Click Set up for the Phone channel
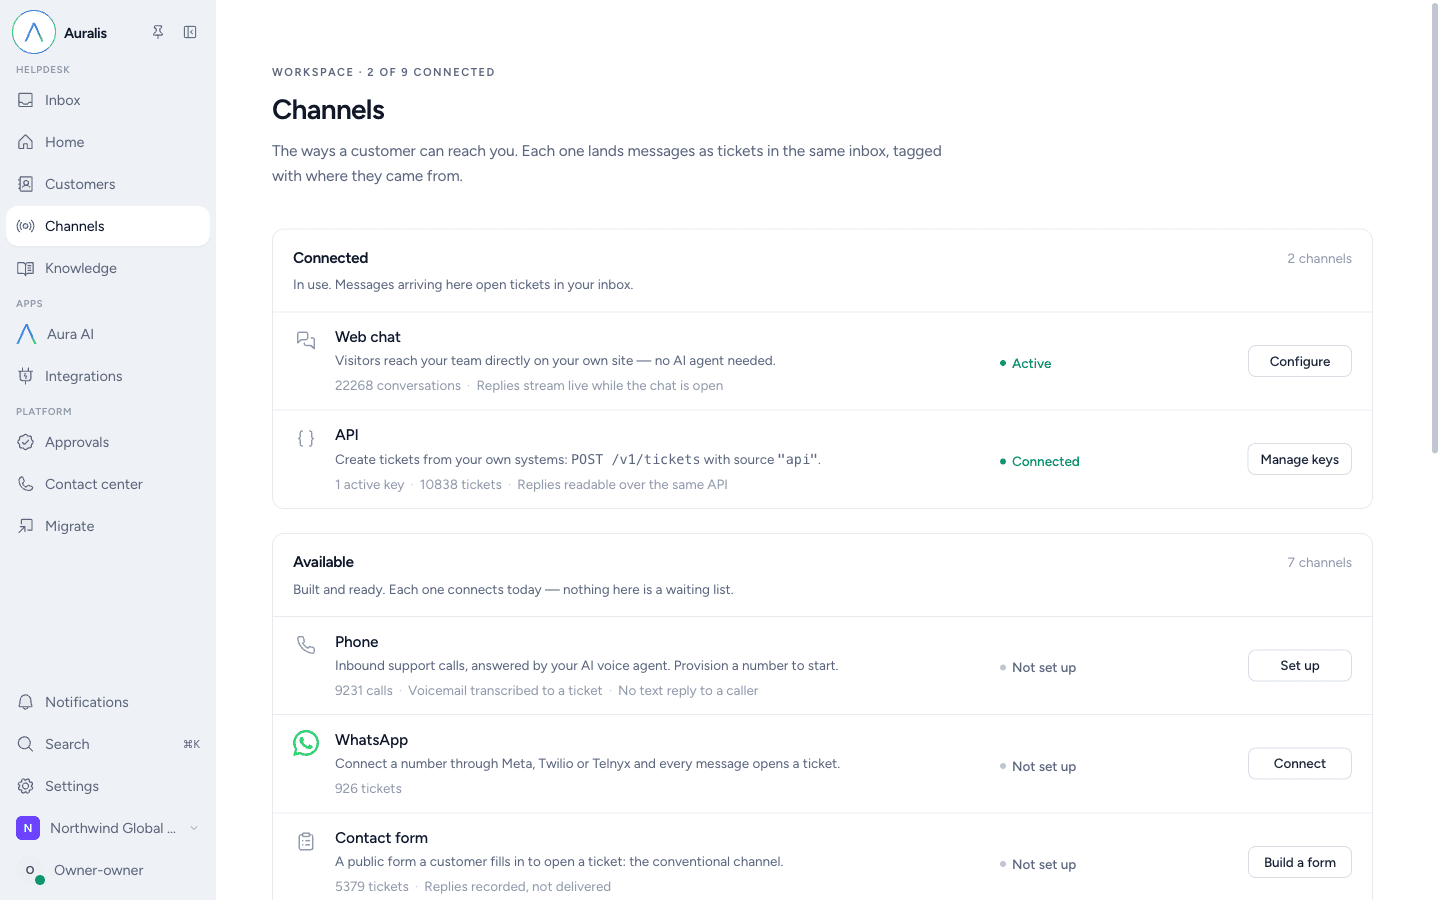Image resolution: width=1440 pixels, height=900 pixels. point(1299,665)
